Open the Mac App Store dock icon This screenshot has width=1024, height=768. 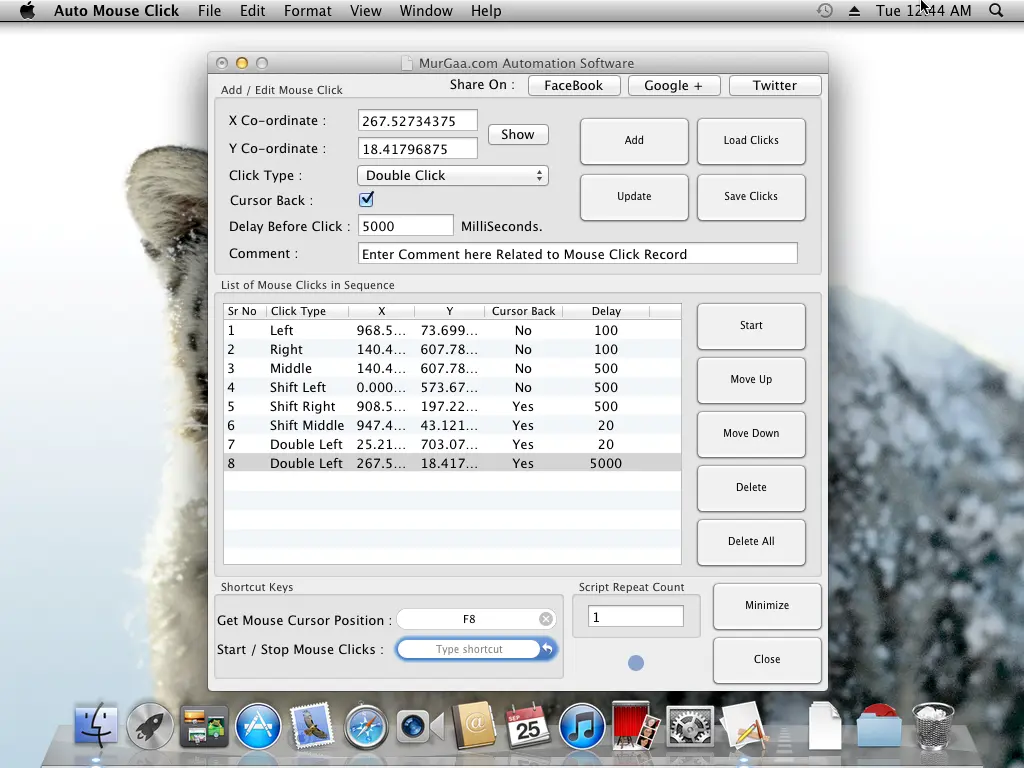[x=258, y=726]
